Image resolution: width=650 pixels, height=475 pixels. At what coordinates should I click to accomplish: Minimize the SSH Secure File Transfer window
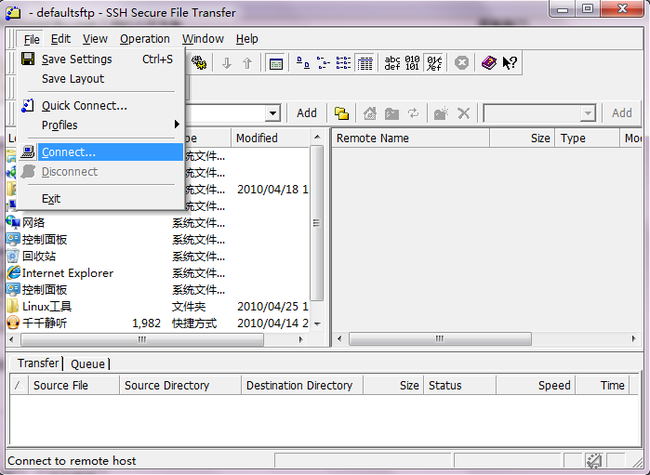point(563,9)
